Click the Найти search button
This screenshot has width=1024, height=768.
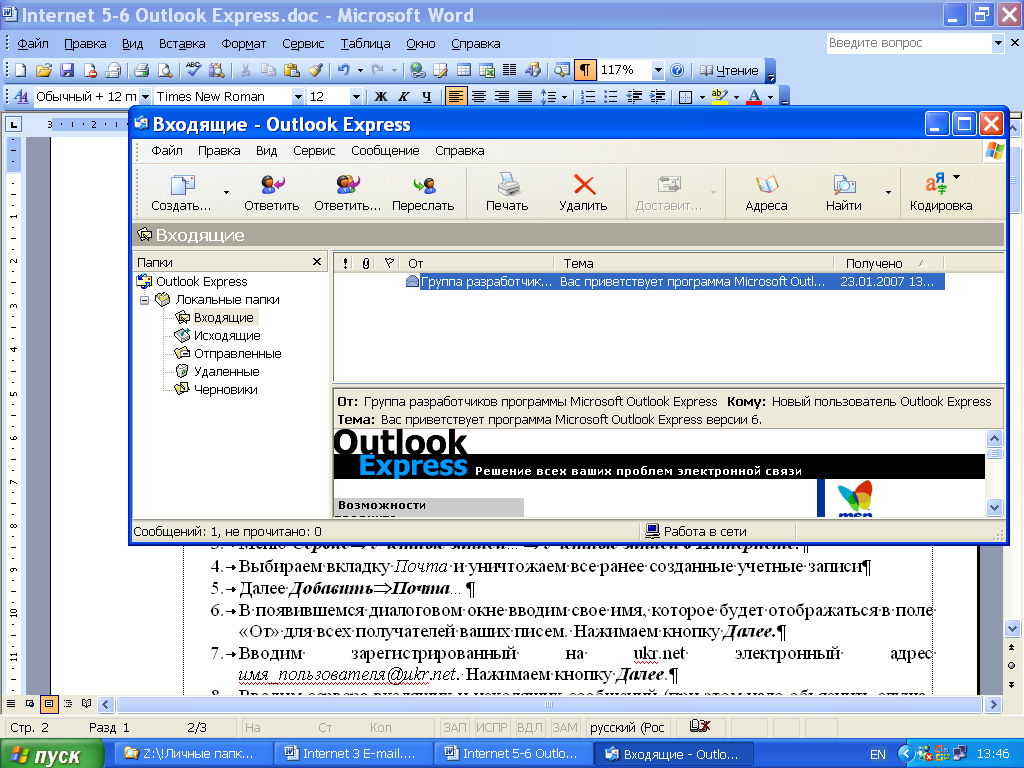point(843,193)
